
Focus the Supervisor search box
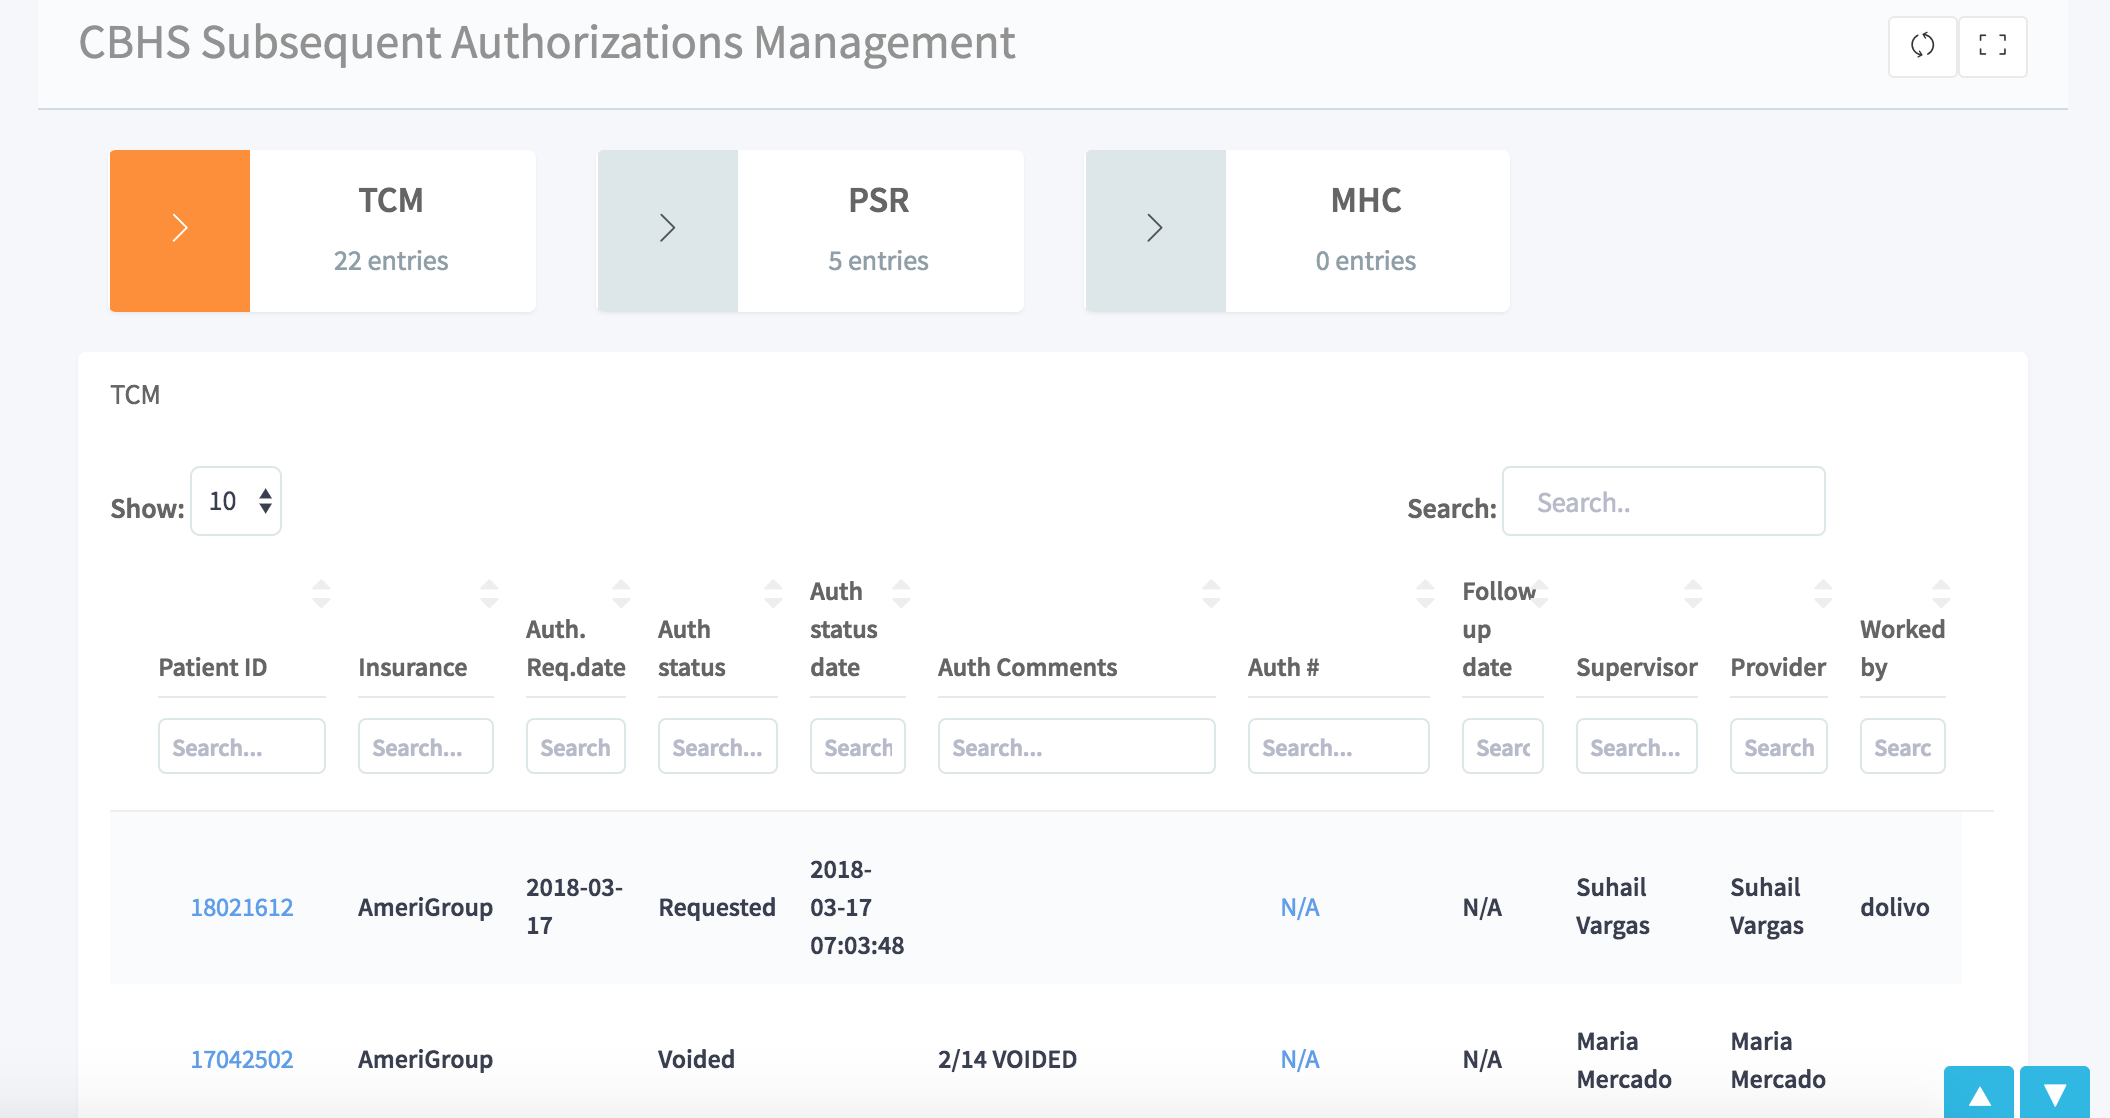tap(1637, 746)
